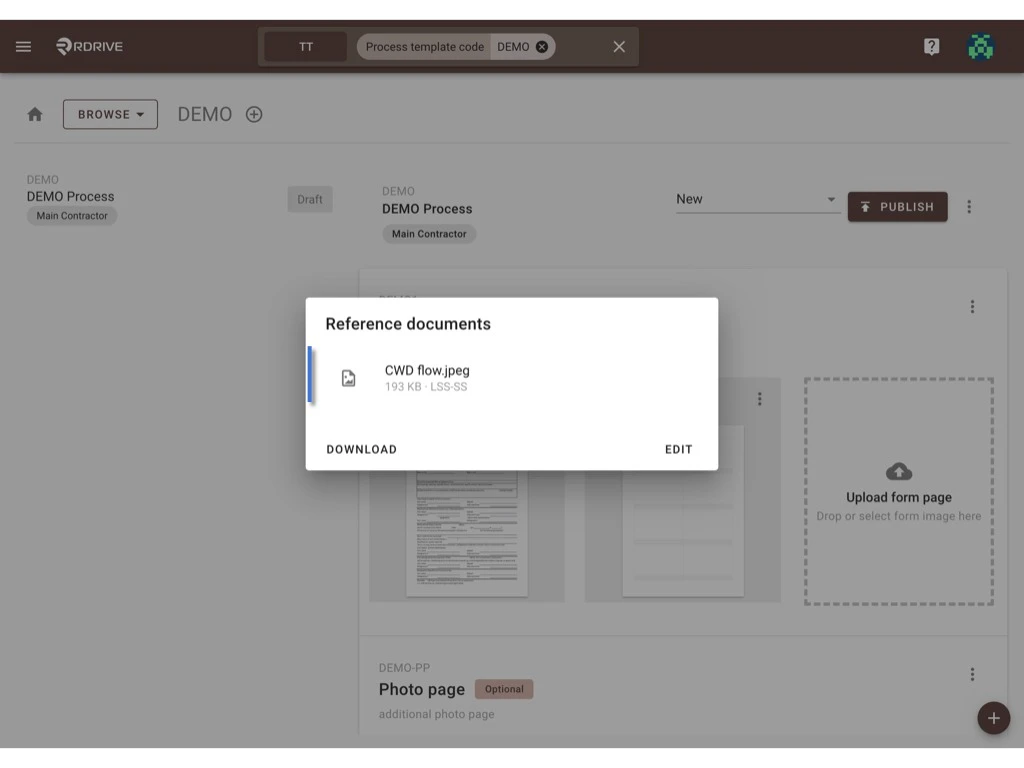Open the Photo page kebab menu
The image size is (1024, 768).
(971, 674)
